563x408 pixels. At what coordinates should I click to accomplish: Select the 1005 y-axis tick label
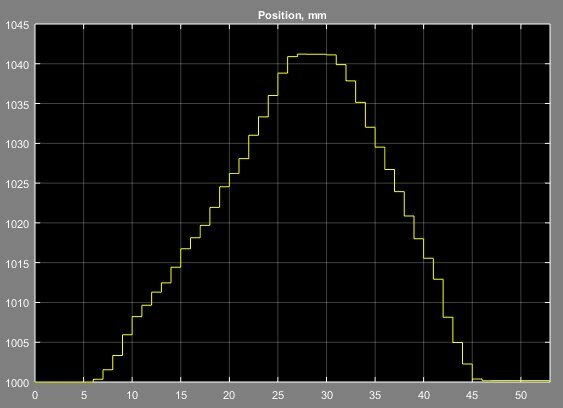[x=17, y=343]
